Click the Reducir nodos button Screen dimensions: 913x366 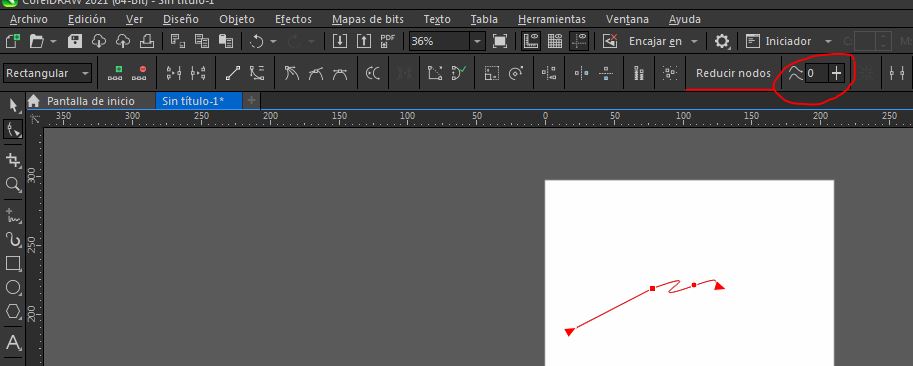733,73
